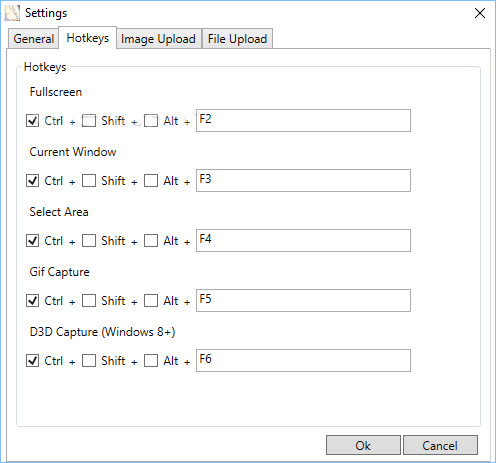Click the Cancel button
This screenshot has height=463, width=496.
[440, 445]
